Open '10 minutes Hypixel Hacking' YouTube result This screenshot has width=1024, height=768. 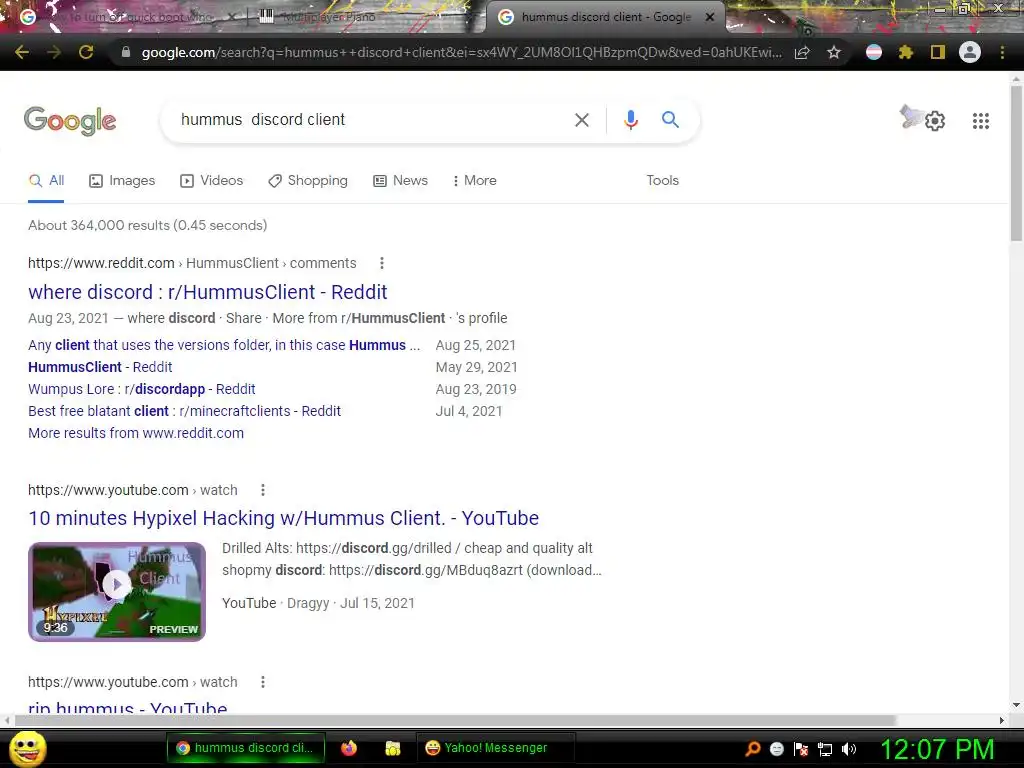point(283,519)
